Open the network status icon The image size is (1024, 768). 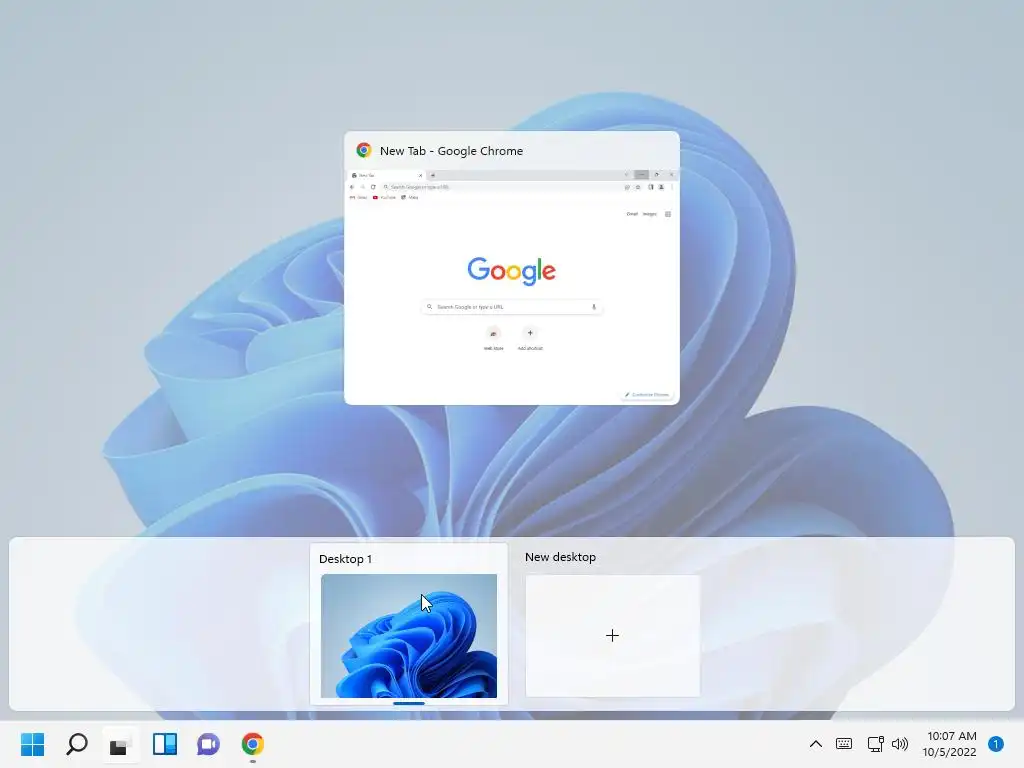click(x=875, y=744)
